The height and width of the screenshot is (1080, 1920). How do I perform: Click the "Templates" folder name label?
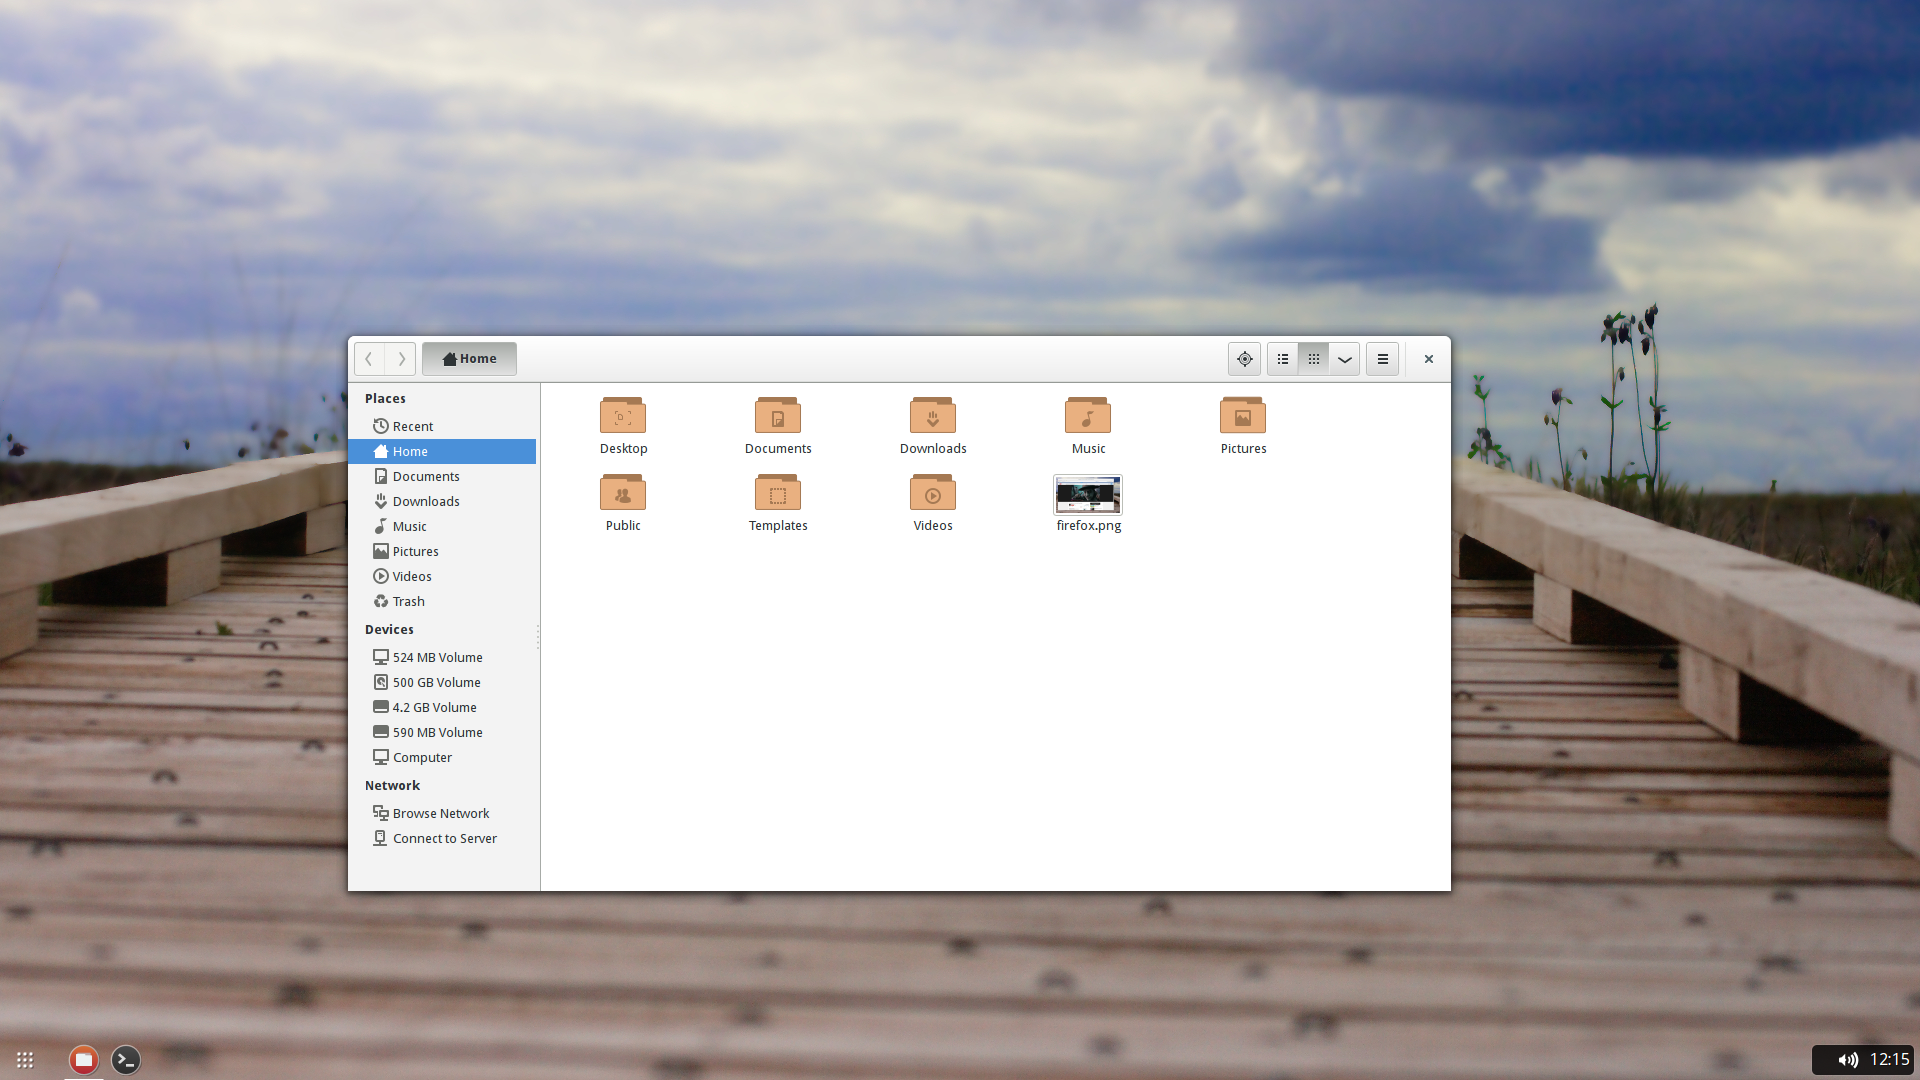click(x=778, y=526)
